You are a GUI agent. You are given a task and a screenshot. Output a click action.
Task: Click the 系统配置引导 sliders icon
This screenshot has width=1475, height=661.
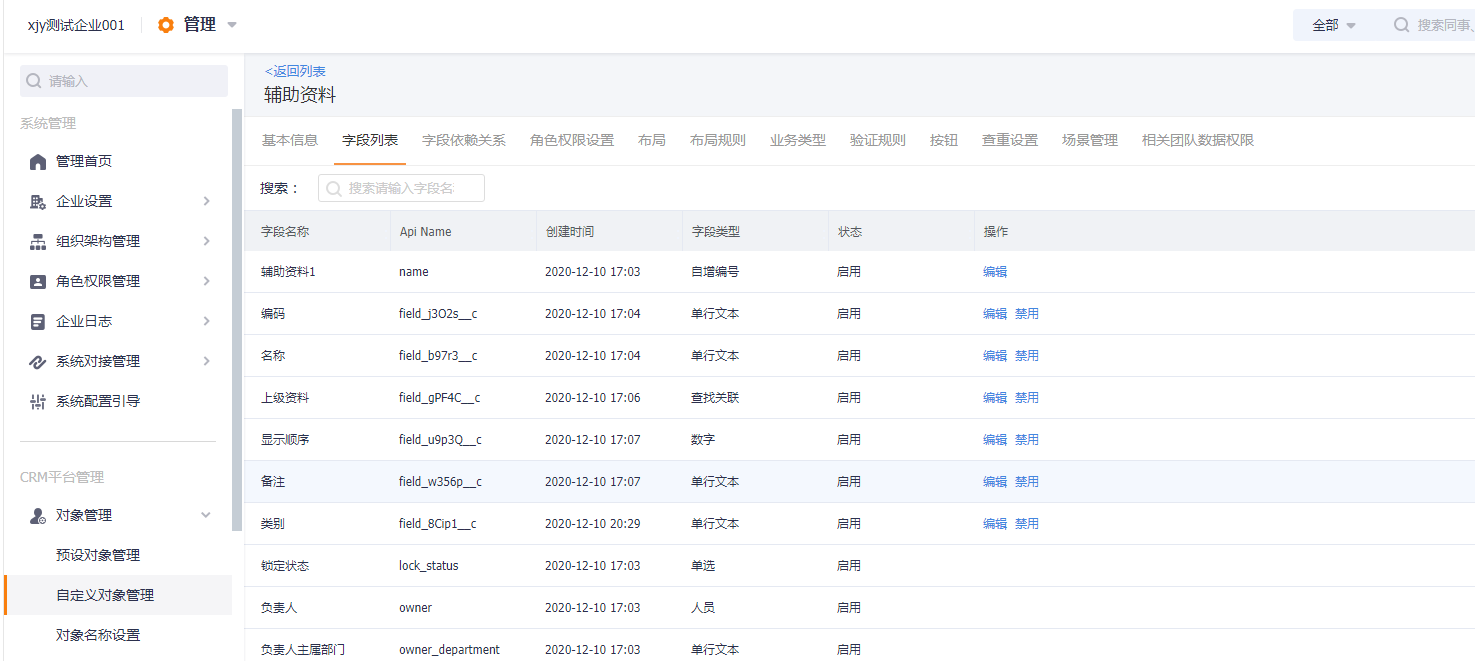point(38,402)
